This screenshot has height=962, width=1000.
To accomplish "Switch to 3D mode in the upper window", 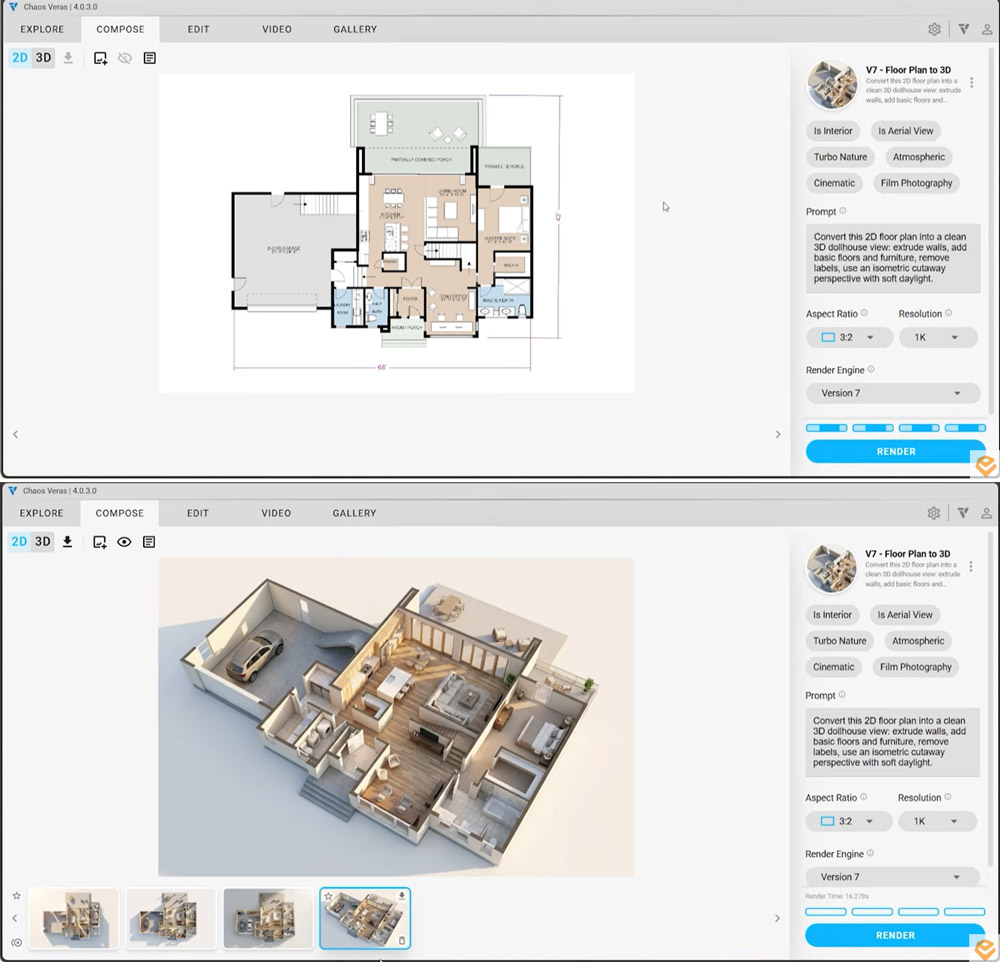I will 43,58.
